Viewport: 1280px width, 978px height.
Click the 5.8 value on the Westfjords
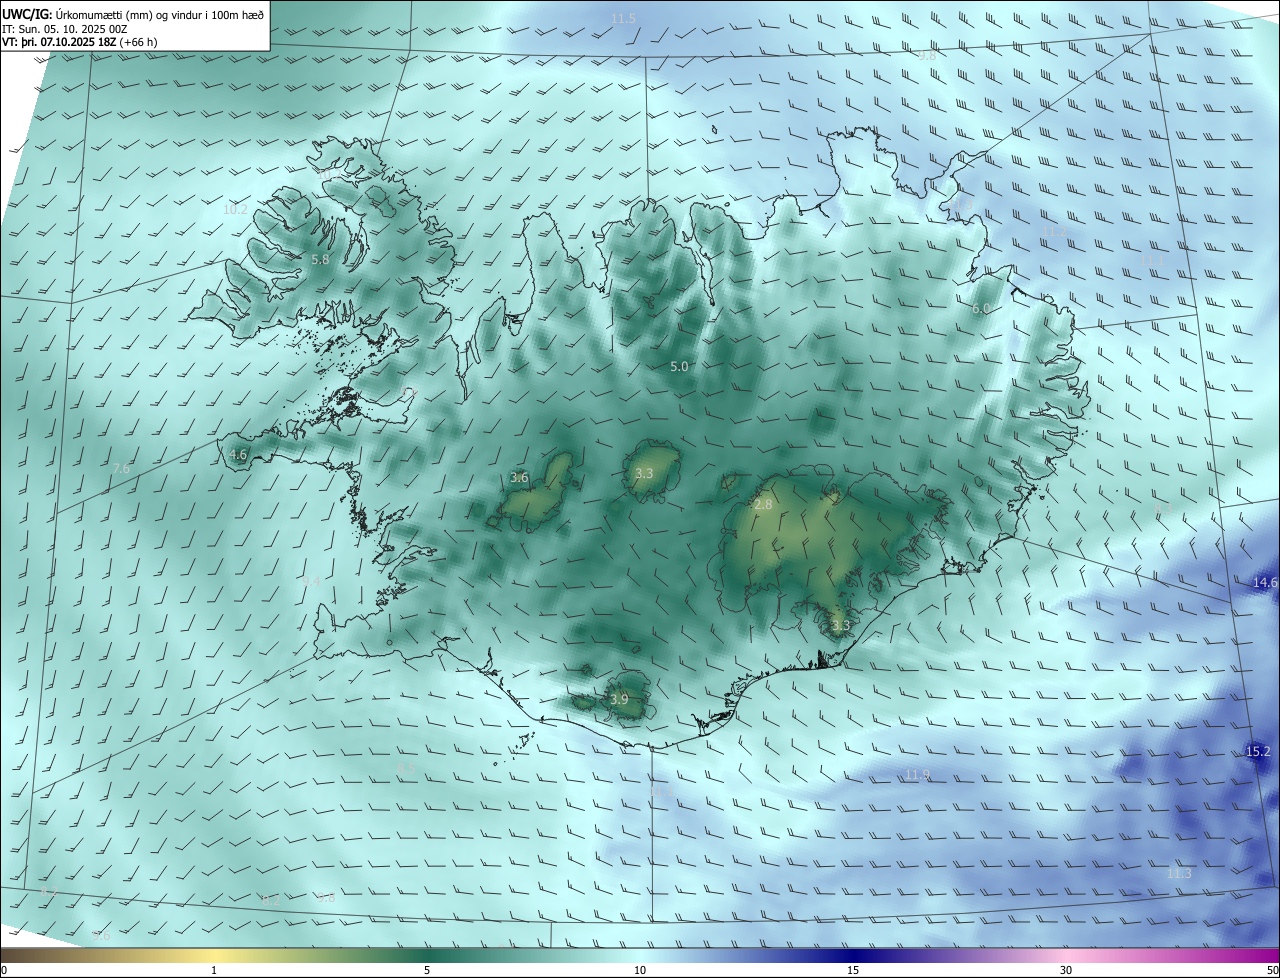click(320, 260)
